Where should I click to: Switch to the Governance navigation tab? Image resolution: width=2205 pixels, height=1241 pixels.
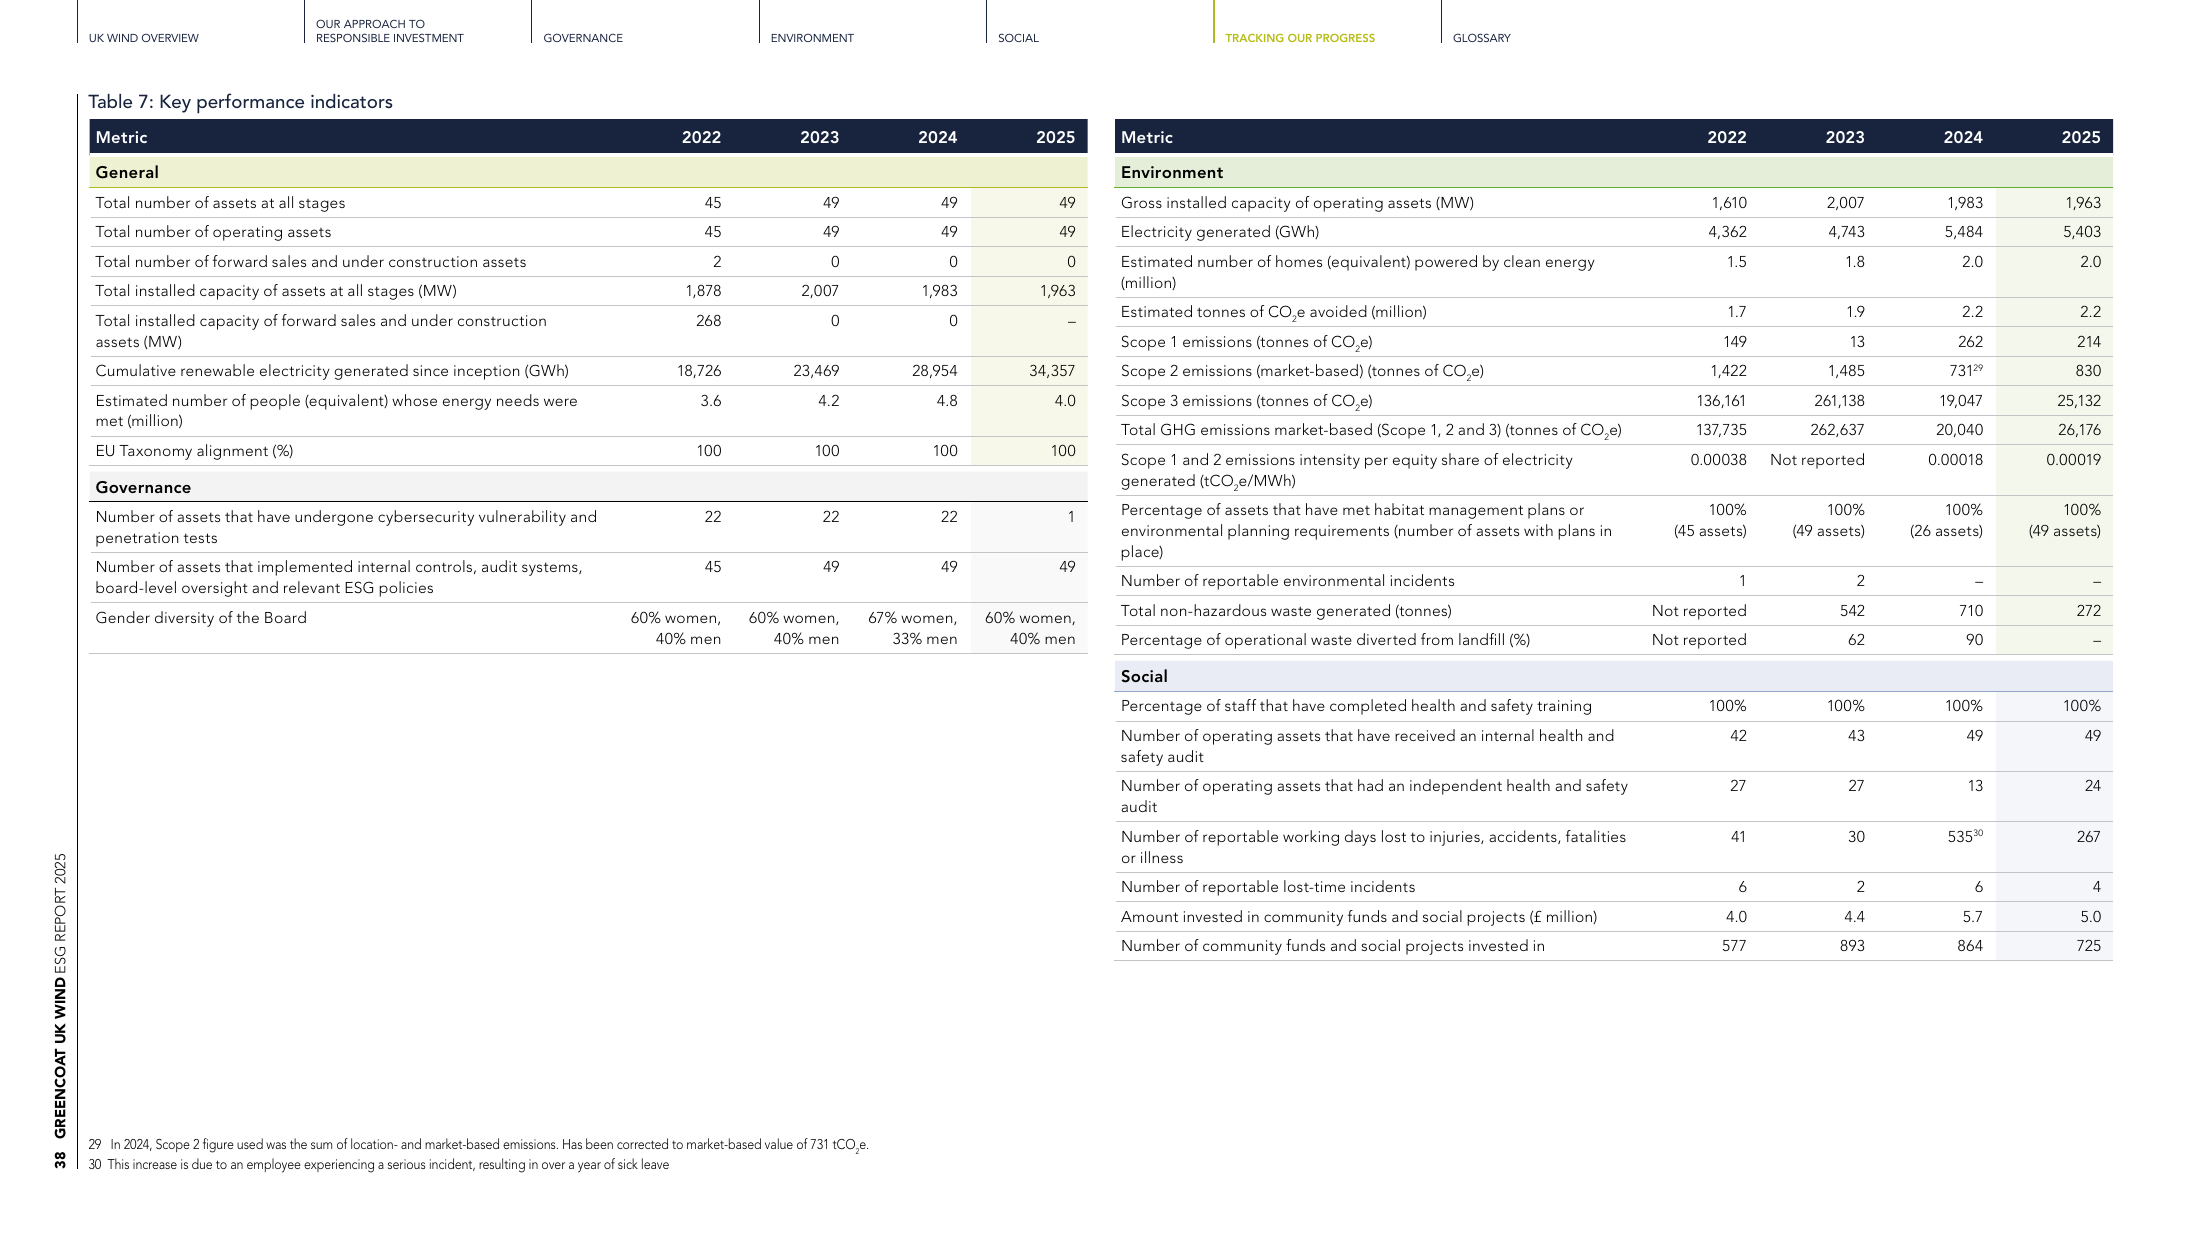tap(583, 38)
